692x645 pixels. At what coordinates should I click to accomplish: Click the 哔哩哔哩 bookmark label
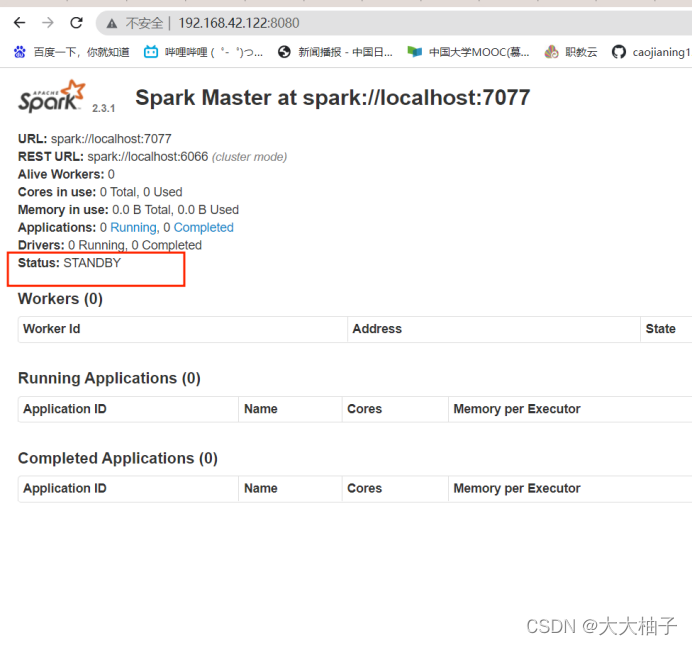214,52
